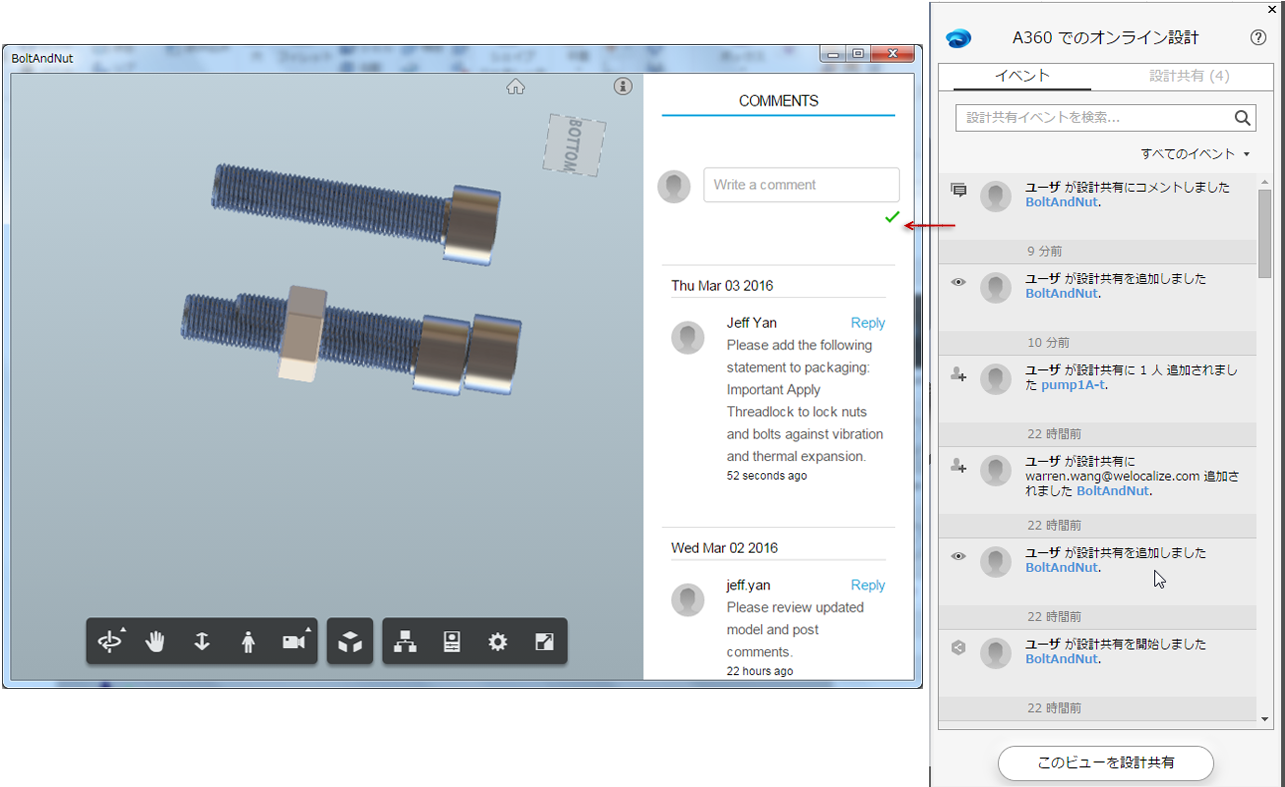
Task: Open the Properties panel icon
Action: coord(451,642)
